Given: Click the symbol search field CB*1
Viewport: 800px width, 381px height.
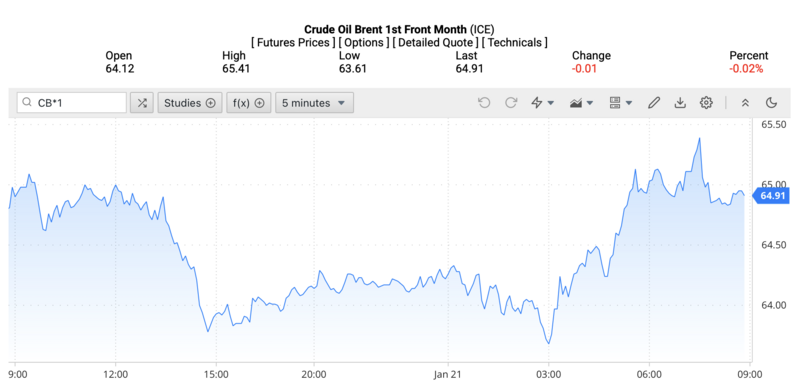Looking at the screenshot, I should [x=71, y=103].
